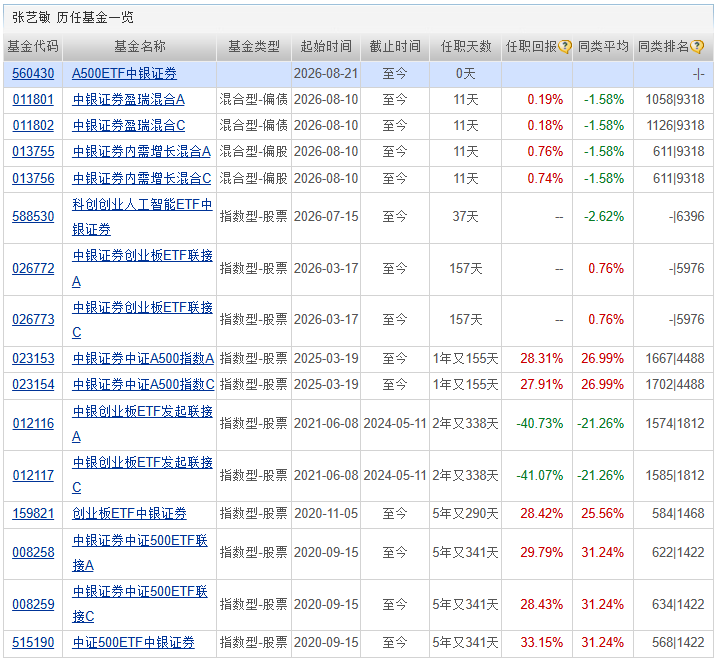Open the 中银证券内需增长混合C fund link
The height and width of the screenshot is (662, 717).
tap(142, 178)
